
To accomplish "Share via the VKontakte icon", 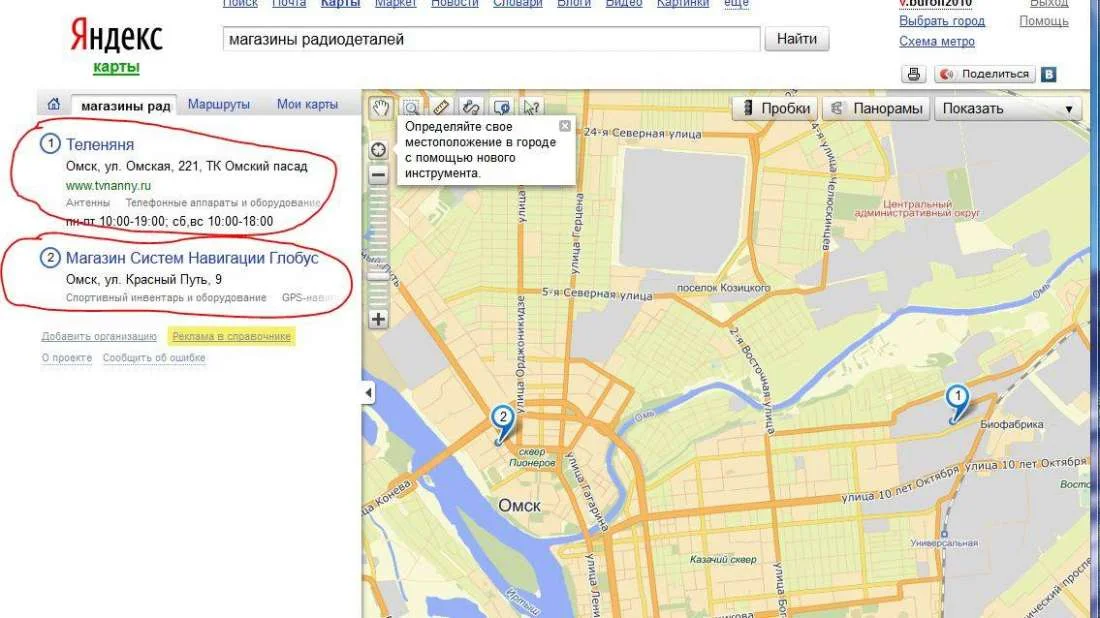I will pos(1048,74).
